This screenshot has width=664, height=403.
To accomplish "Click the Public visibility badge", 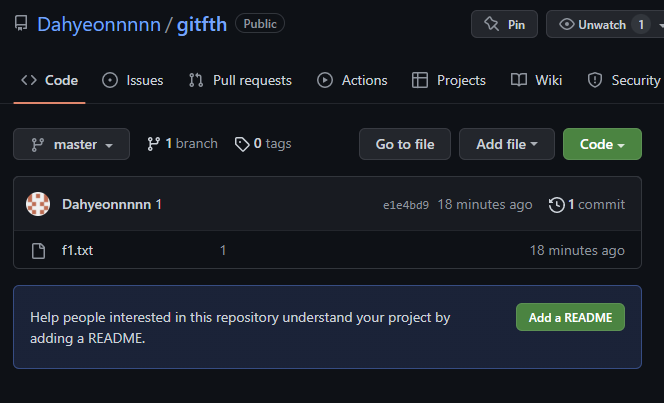I will point(260,24).
